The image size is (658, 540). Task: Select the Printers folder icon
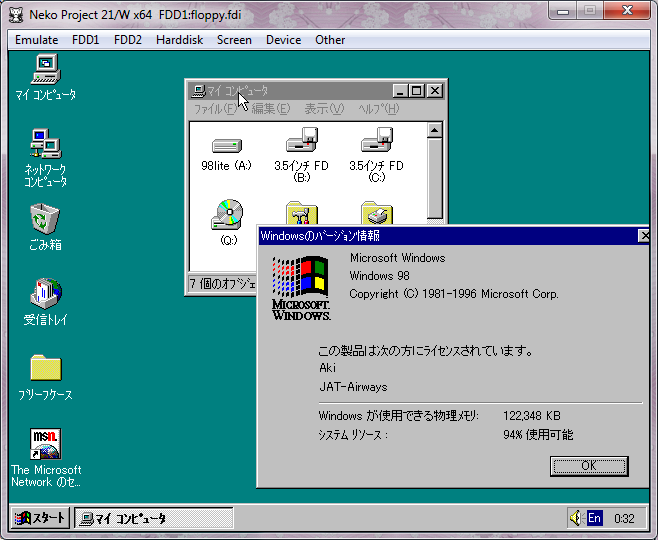coord(376,213)
